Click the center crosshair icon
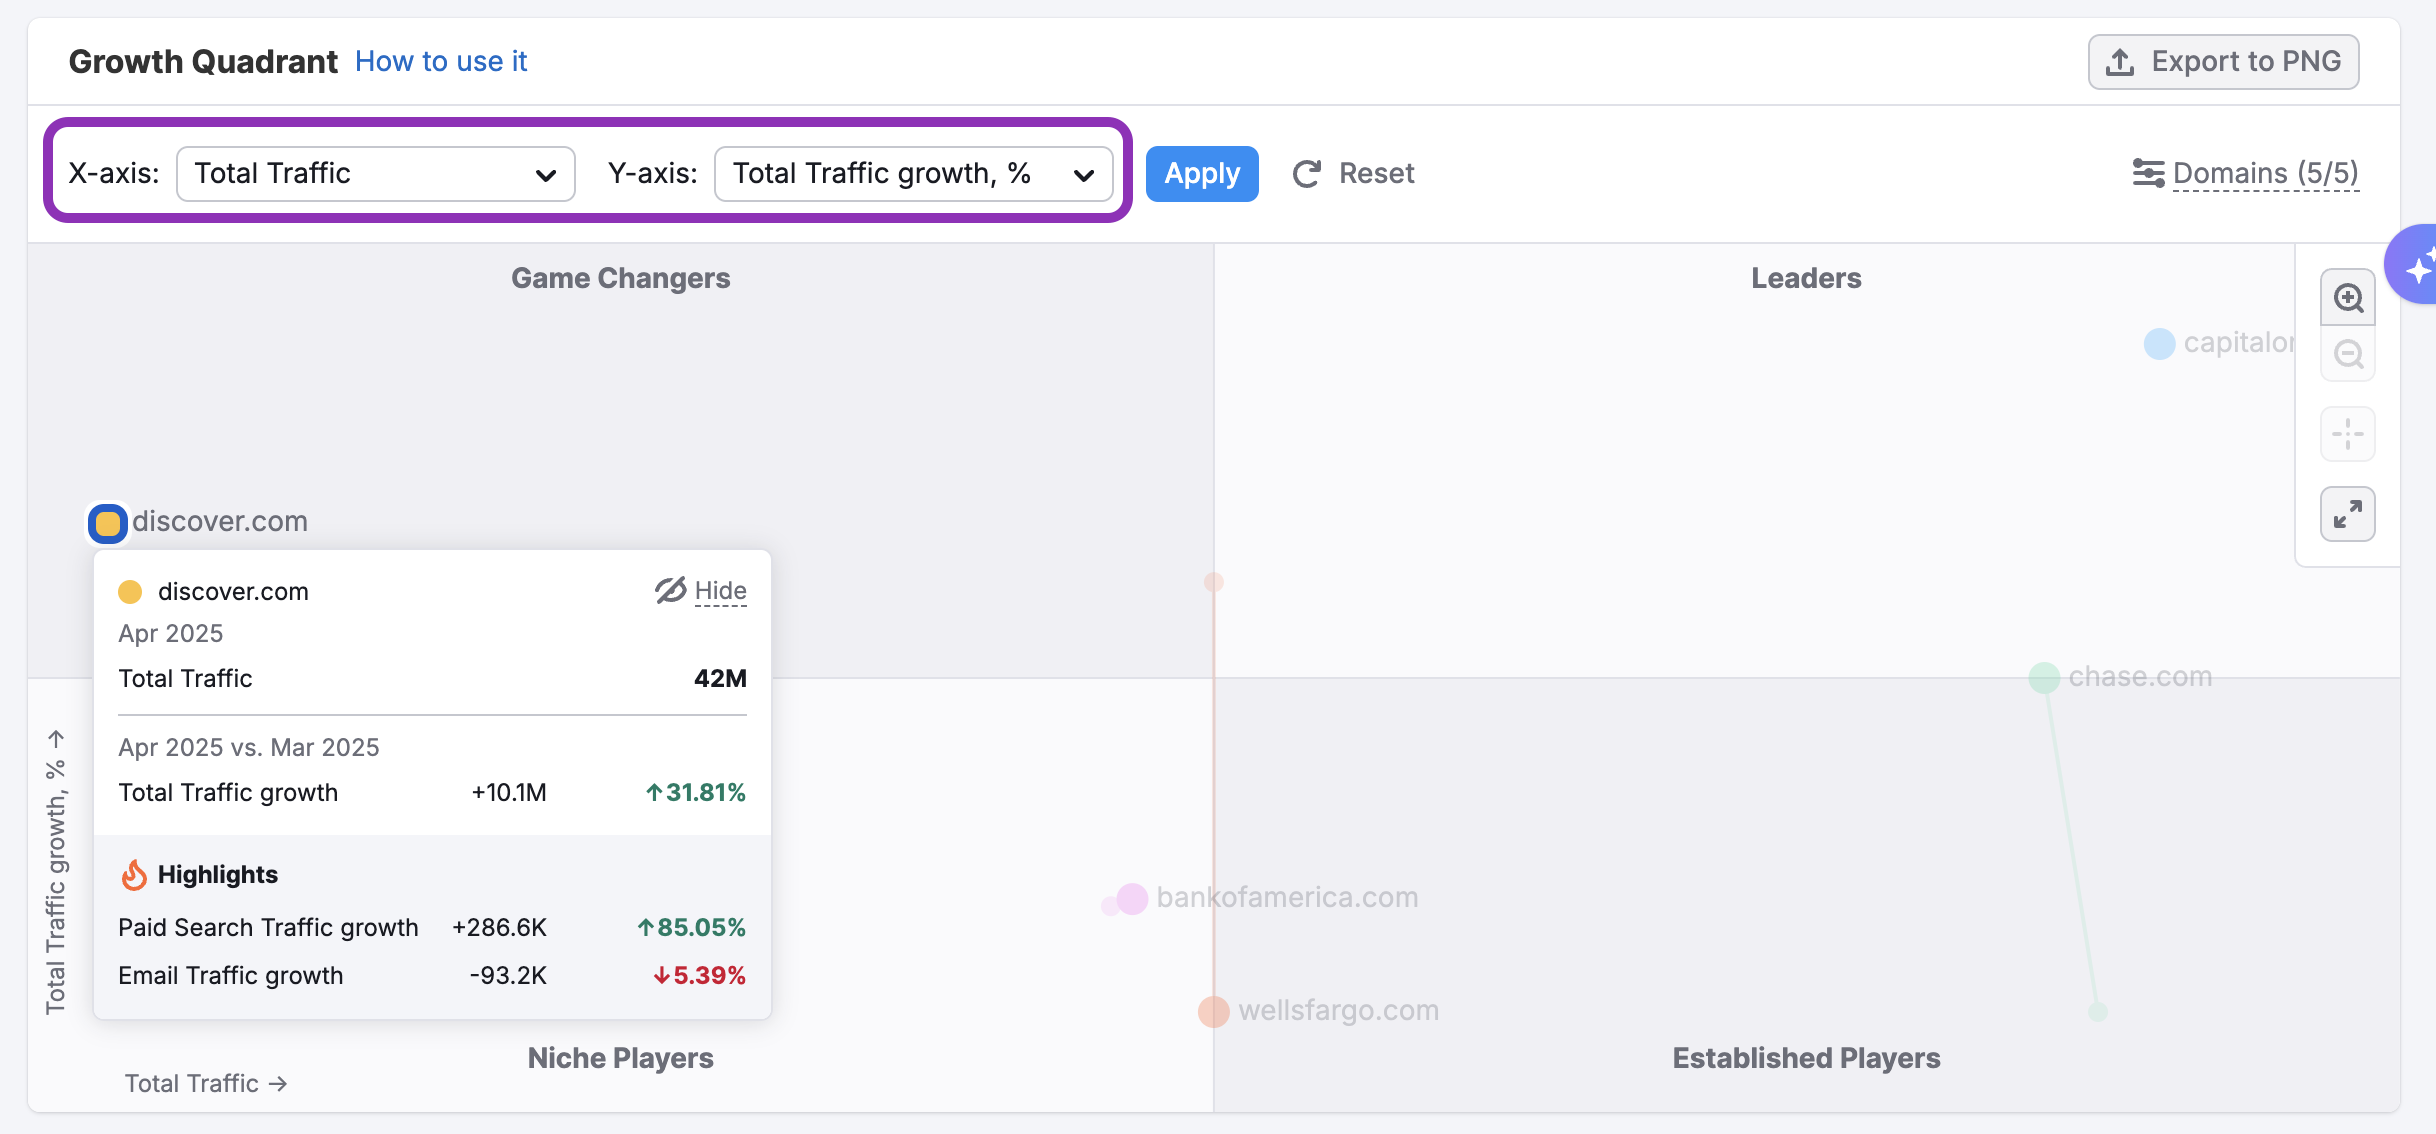 point(2347,434)
